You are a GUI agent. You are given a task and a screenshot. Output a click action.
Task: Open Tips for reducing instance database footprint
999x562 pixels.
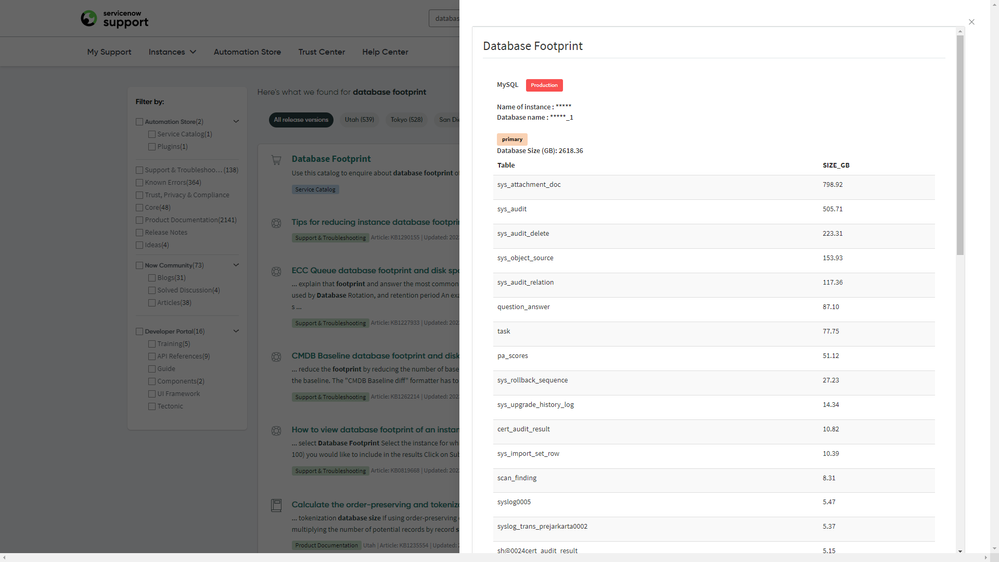pyautogui.click(x=375, y=222)
